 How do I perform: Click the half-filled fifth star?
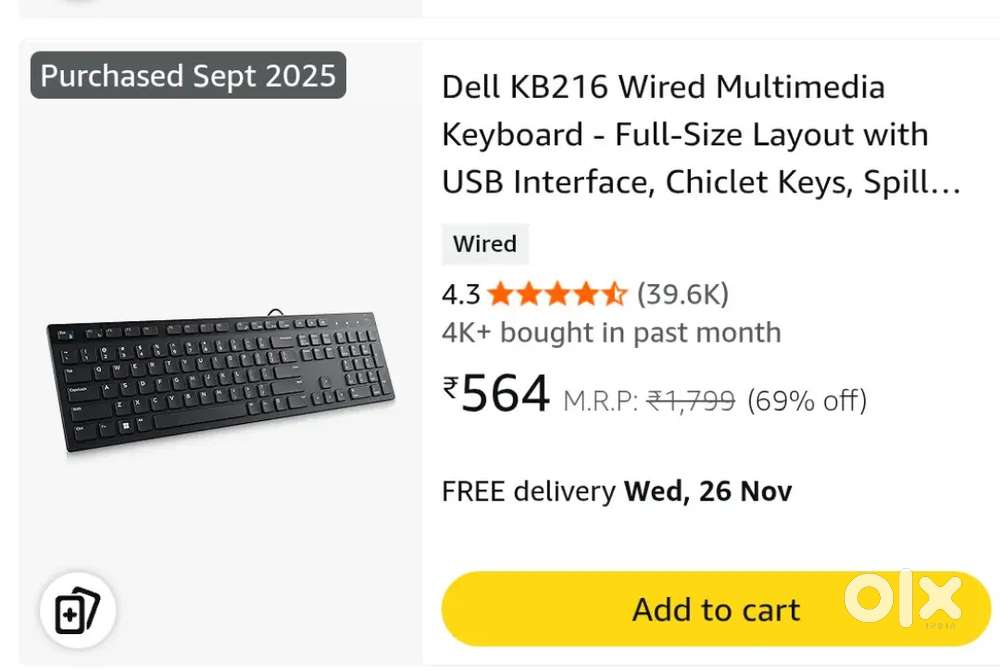[x=617, y=294]
